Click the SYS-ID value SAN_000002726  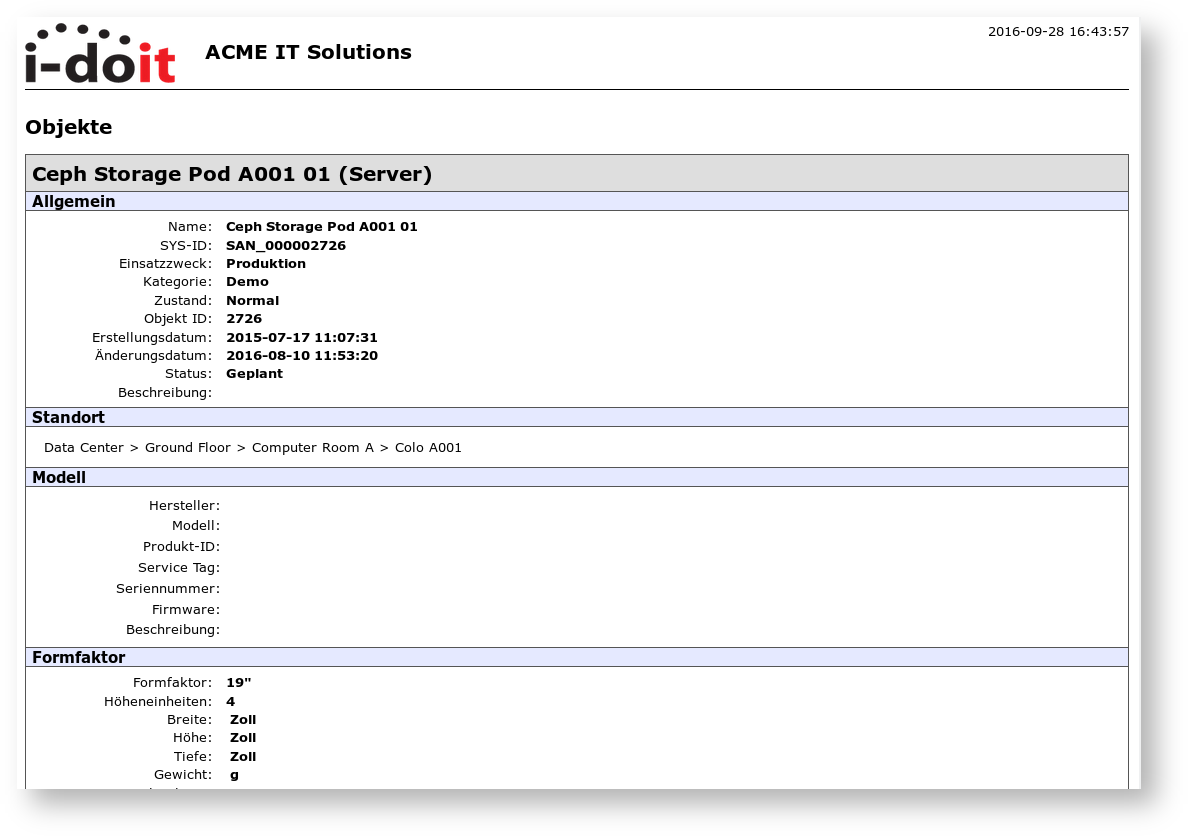pos(286,246)
